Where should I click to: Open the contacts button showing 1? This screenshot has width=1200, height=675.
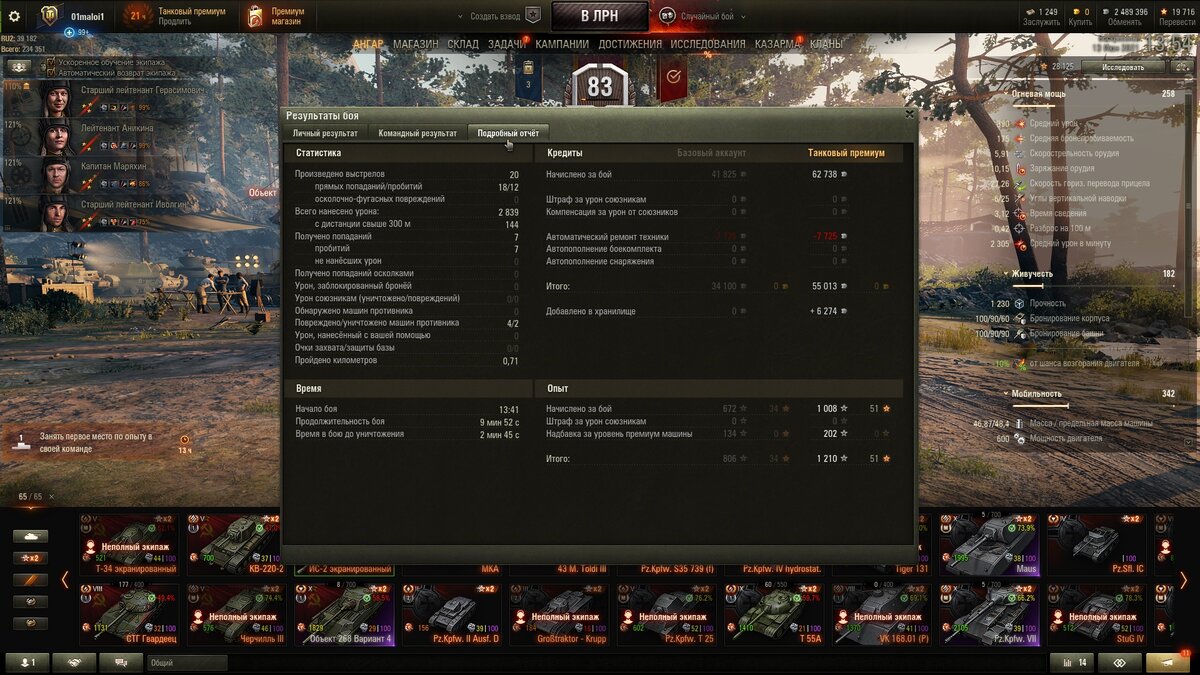[x=27, y=662]
